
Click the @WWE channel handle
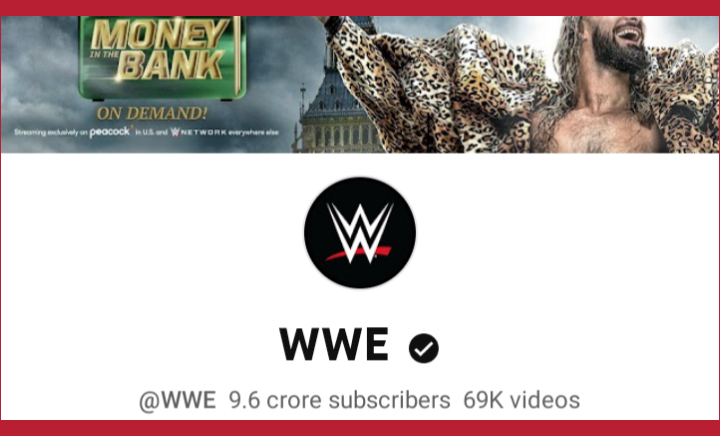[177, 400]
